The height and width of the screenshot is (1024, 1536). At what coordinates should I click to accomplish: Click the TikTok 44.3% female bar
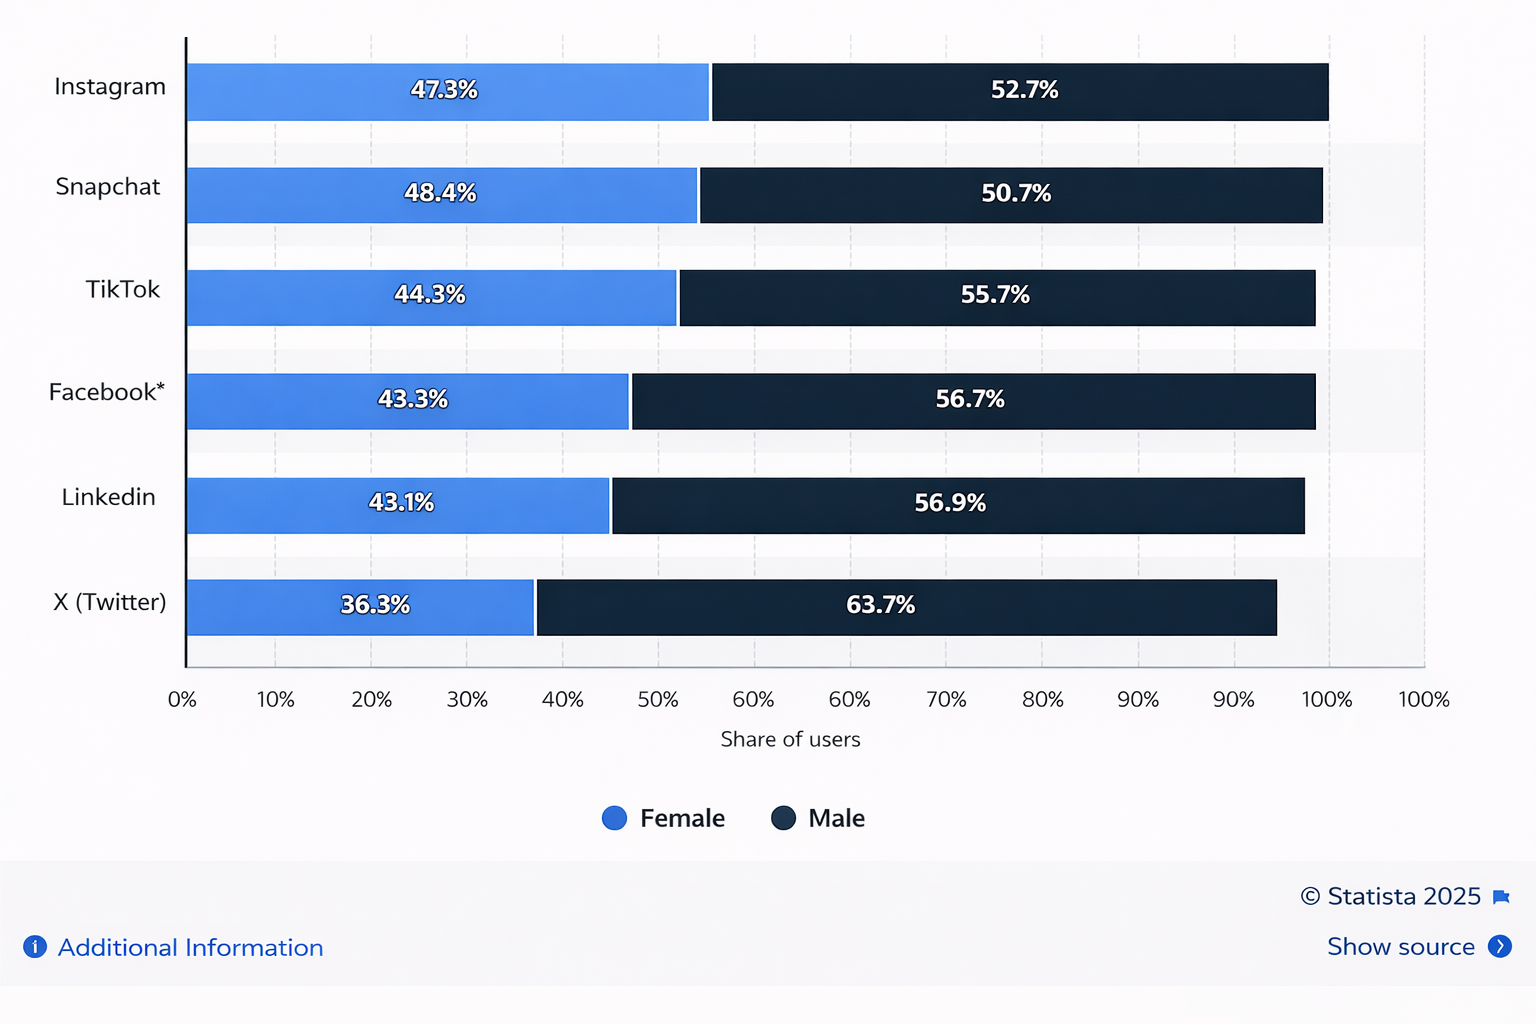(x=432, y=296)
